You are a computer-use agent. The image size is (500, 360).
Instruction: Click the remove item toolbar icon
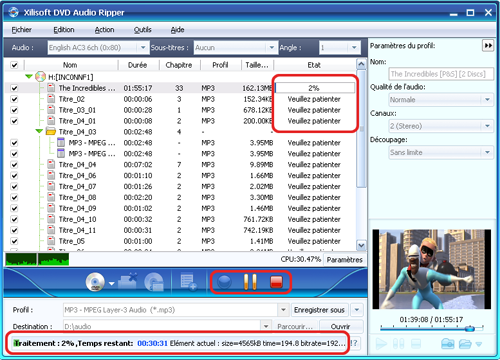128,282
